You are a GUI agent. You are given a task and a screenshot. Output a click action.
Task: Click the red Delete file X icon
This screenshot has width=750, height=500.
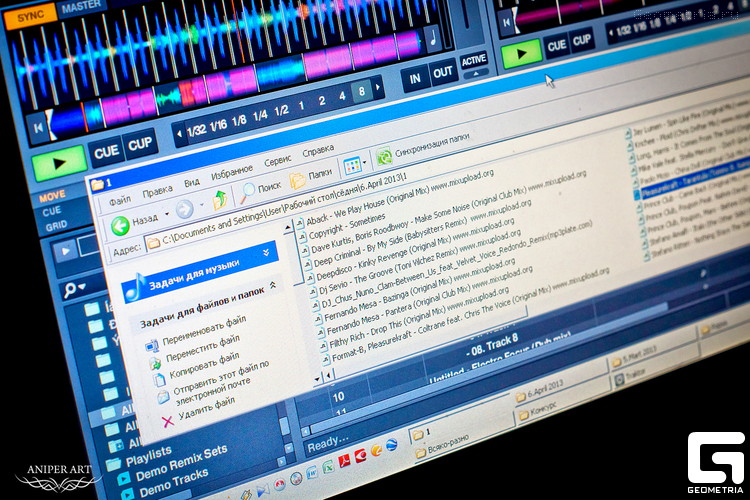pyautogui.click(x=167, y=421)
